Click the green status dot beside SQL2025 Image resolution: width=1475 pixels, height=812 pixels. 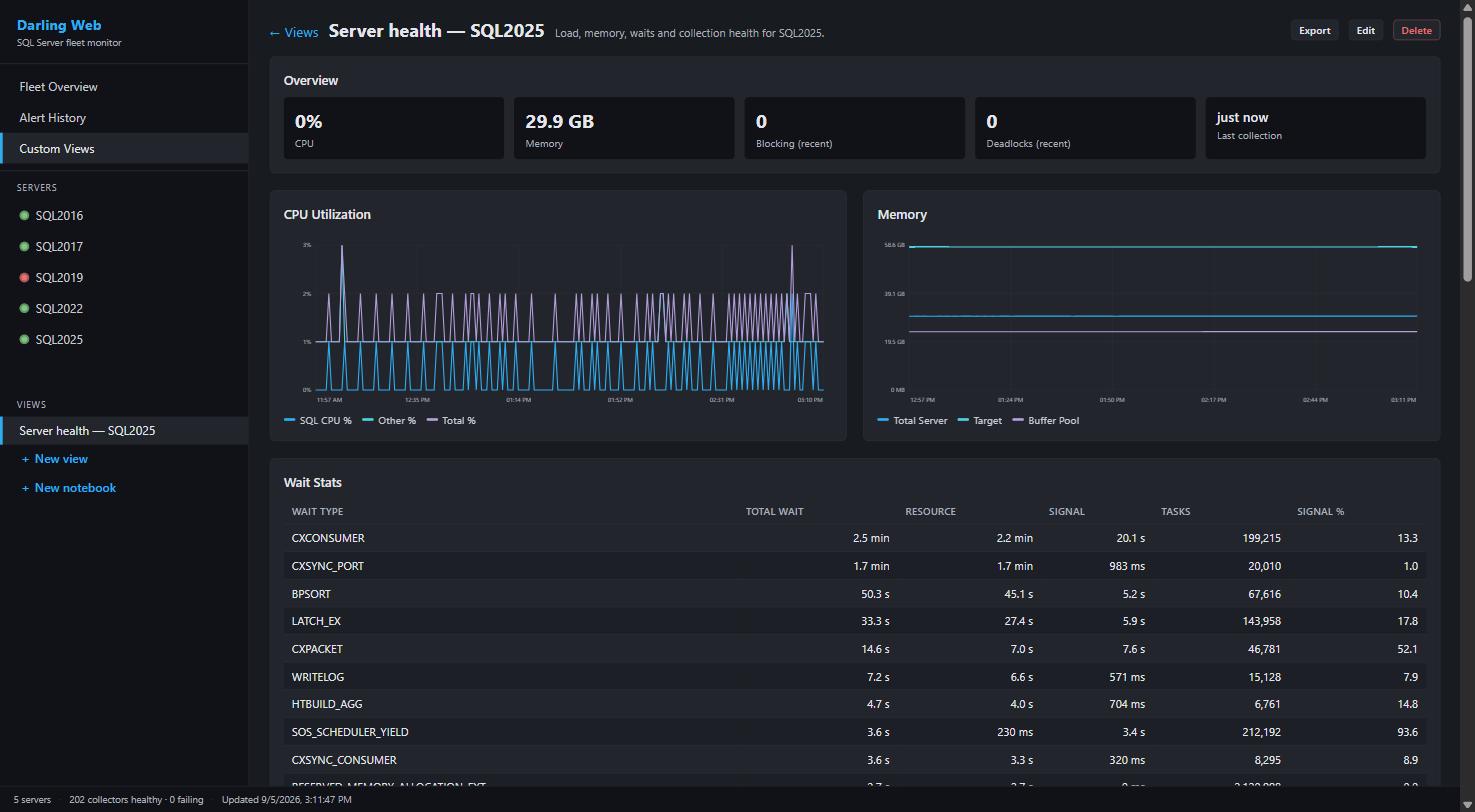tap(24, 340)
